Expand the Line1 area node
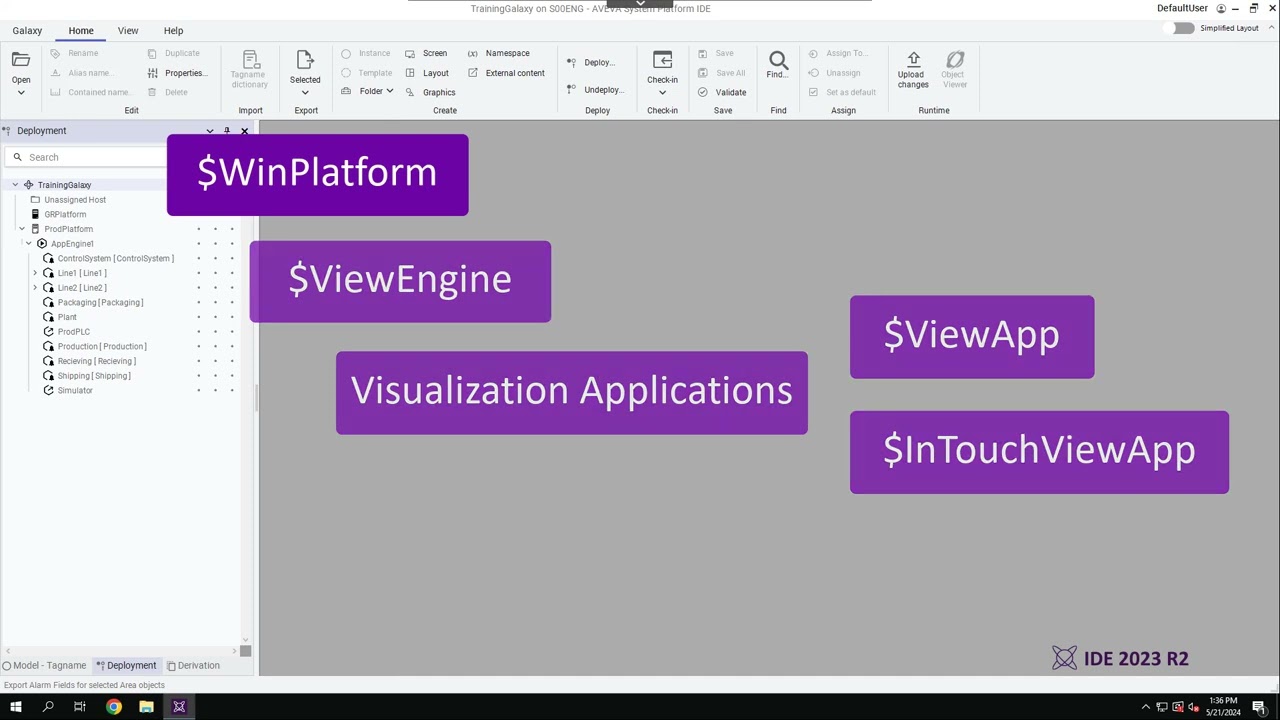The width and height of the screenshot is (1280, 720). 36,273
